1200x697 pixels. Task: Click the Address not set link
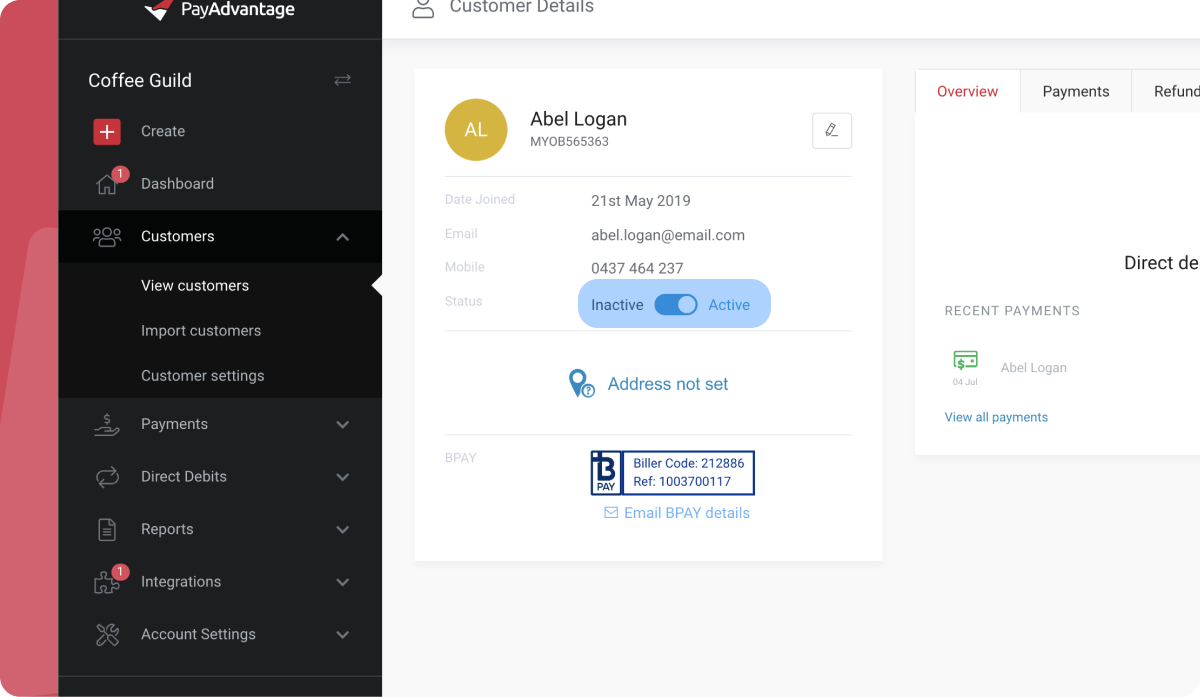tap(668, 384)
